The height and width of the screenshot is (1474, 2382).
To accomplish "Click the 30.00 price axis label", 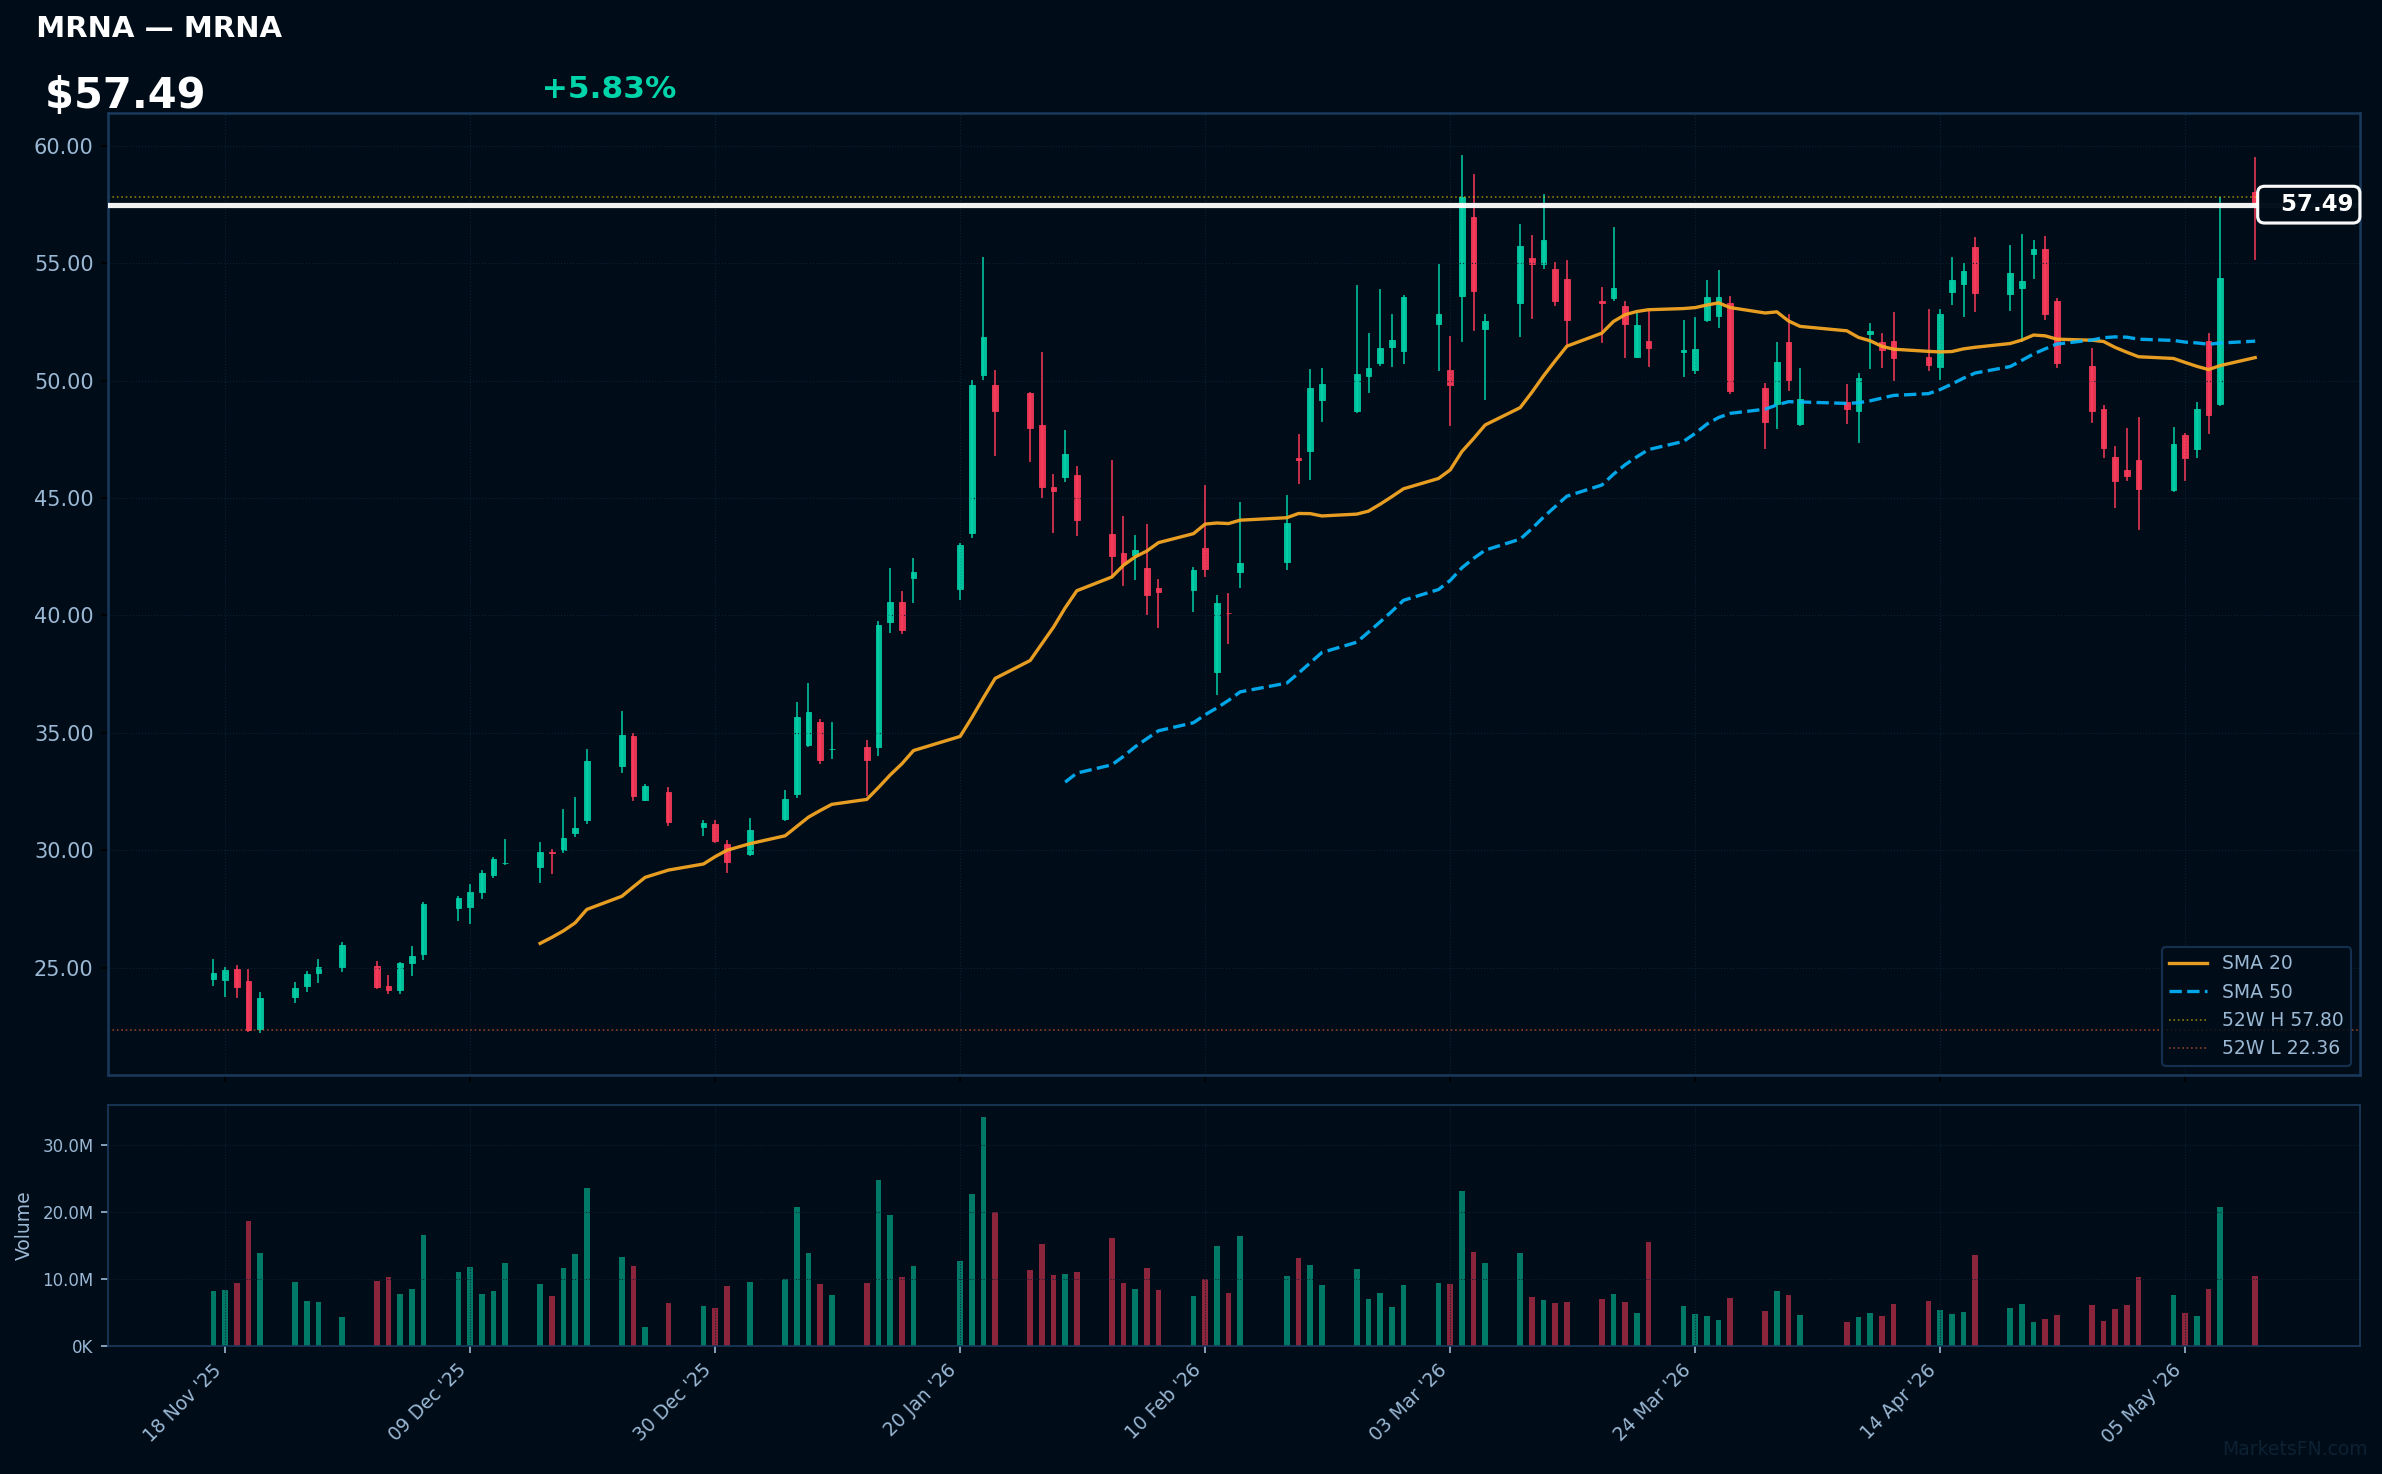I will (x=63, y=851).
